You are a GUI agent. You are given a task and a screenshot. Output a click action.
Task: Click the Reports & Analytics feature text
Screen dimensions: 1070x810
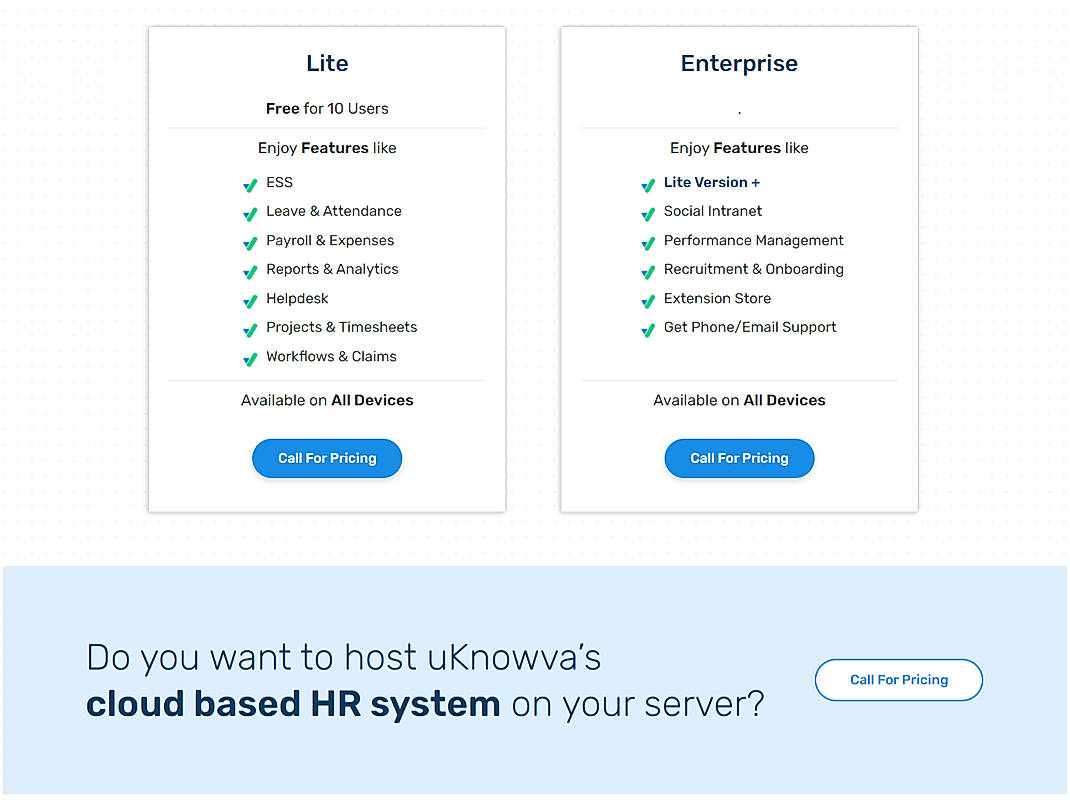(332, 269)
